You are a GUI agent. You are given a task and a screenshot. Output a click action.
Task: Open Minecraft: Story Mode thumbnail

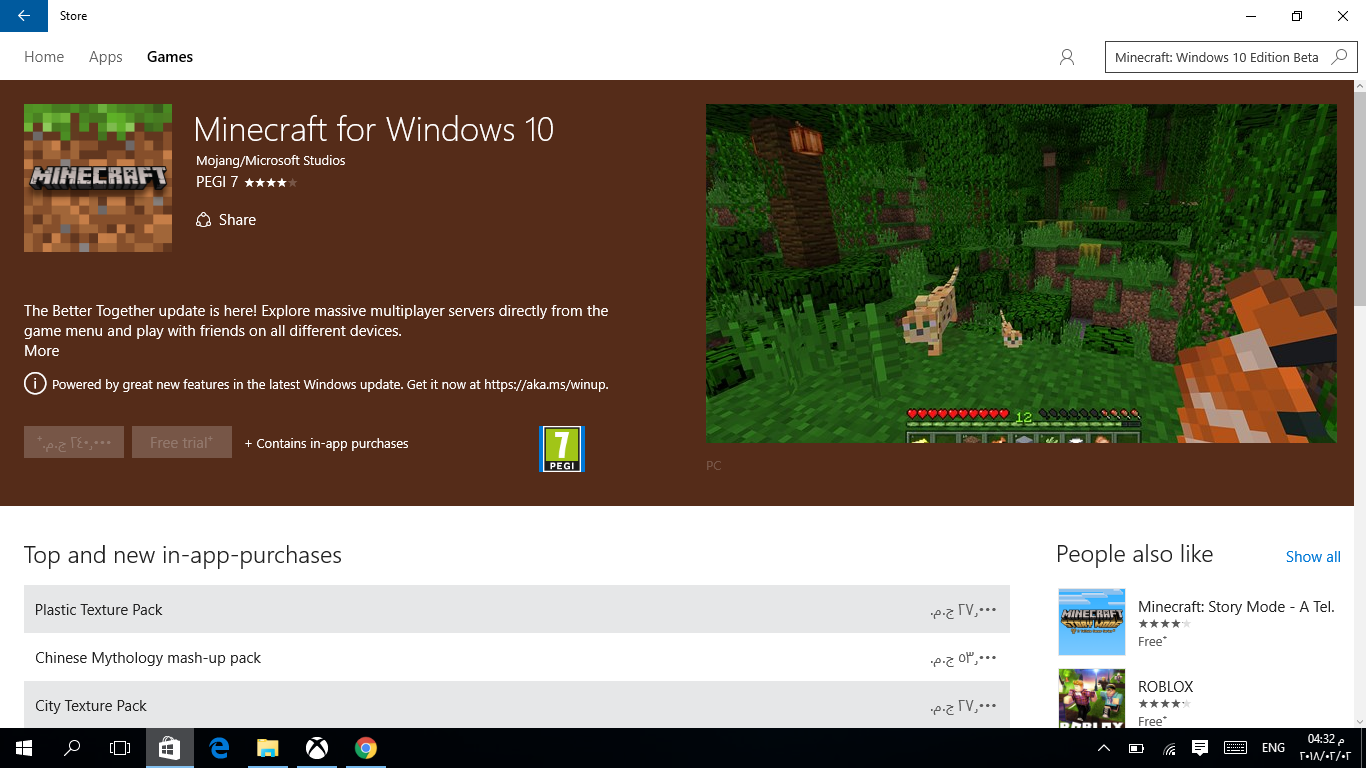click(1092, 622)
